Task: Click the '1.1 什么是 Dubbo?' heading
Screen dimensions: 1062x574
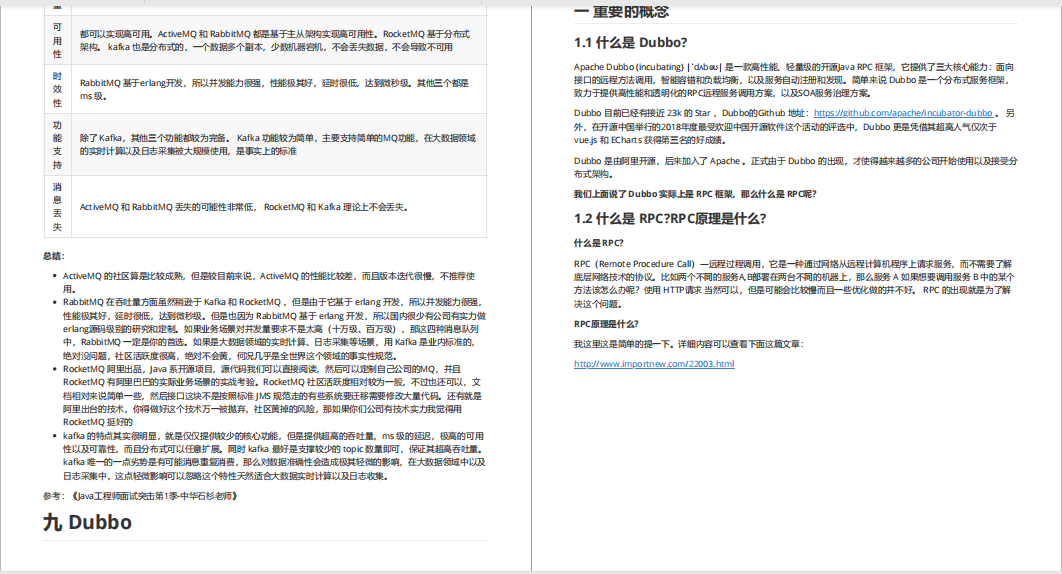Action: (x=631, y=43)
